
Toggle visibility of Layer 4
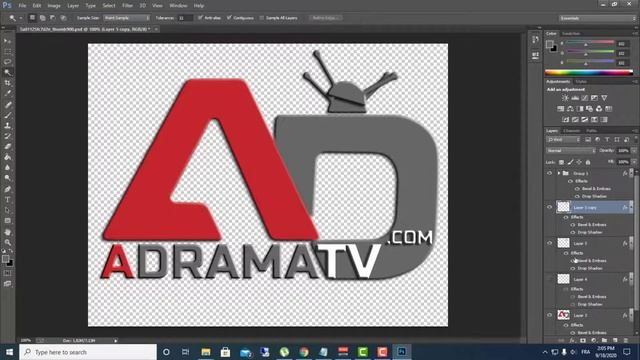549,279
